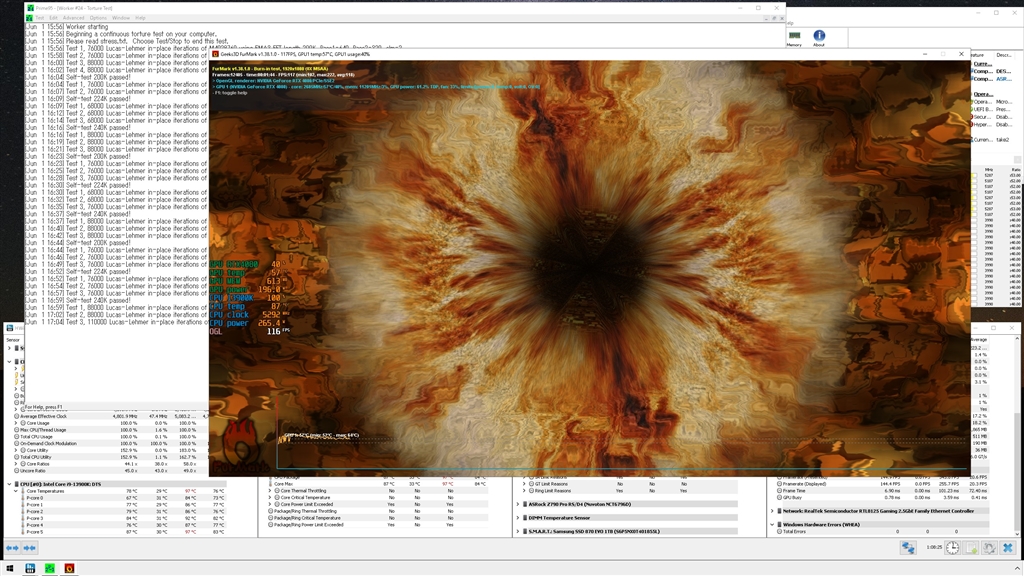Click the Windows Start button
The image size is (1024, 576).
click(x=11, y=569)
